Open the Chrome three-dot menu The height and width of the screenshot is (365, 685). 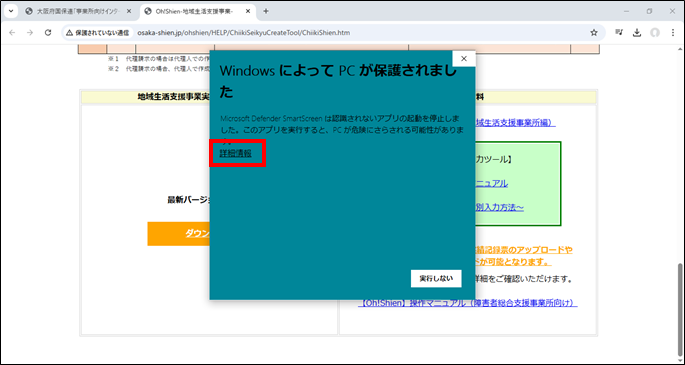[x=673, y=33]
